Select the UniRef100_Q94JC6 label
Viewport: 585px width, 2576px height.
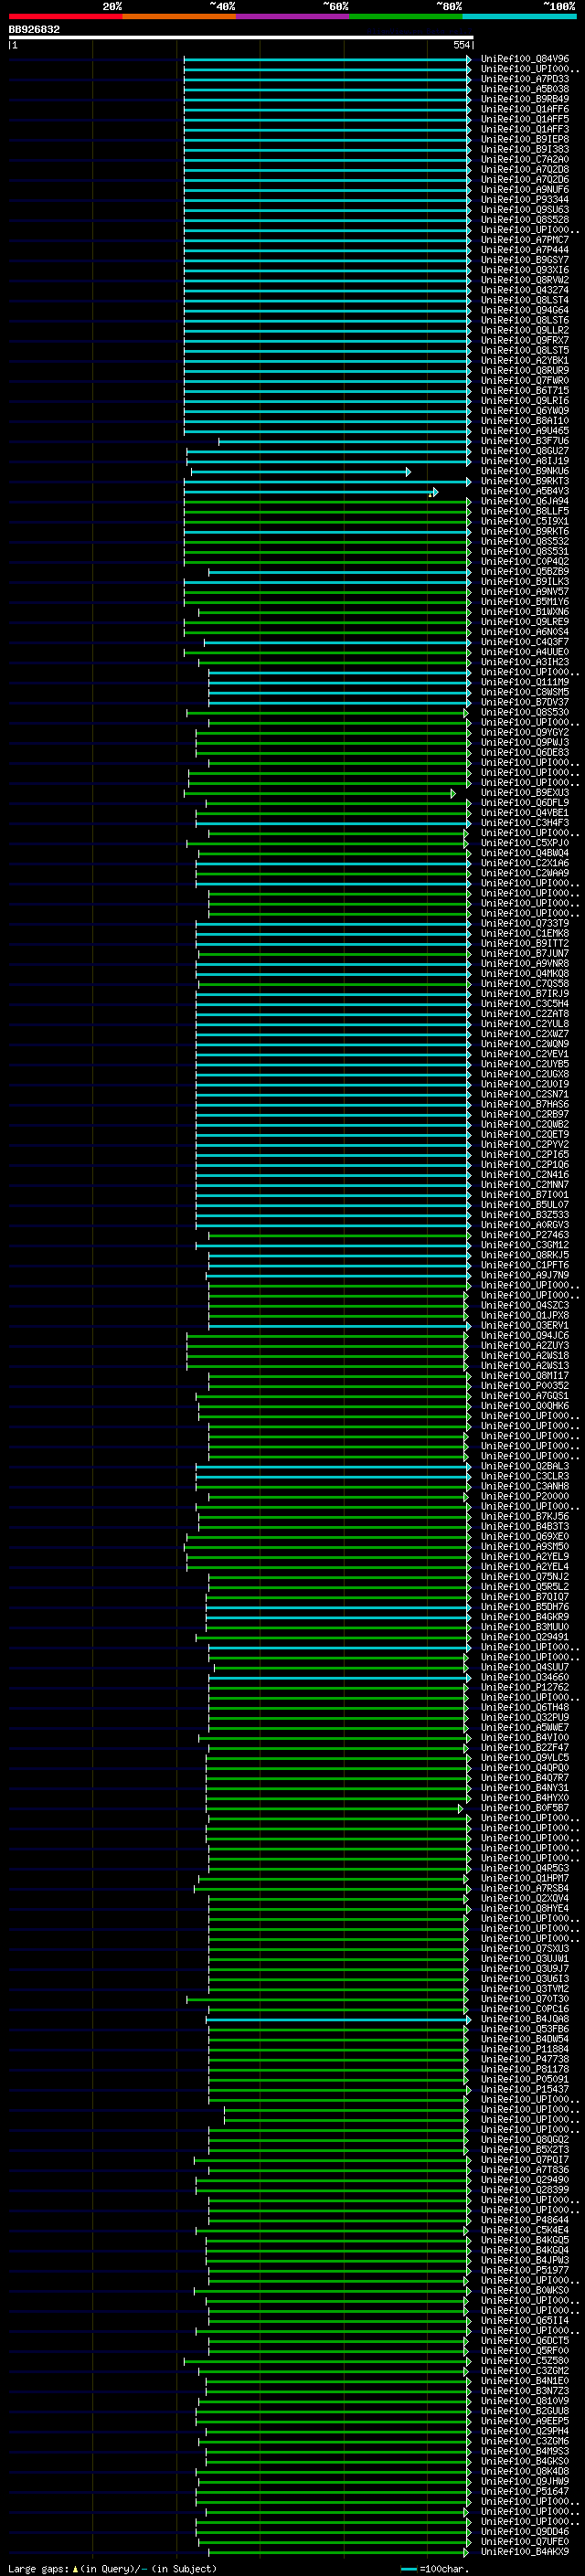525,1335
